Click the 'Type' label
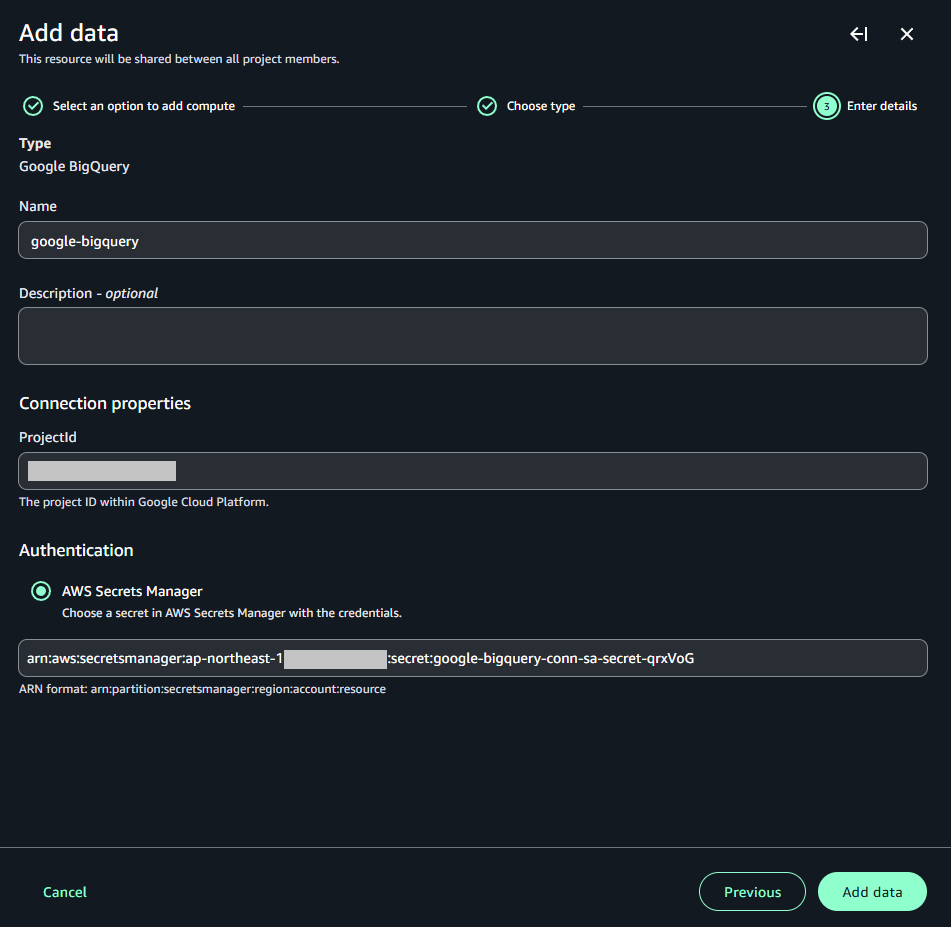Image resolution: width=951 pixels, height=927 pixels. [35, 144]
